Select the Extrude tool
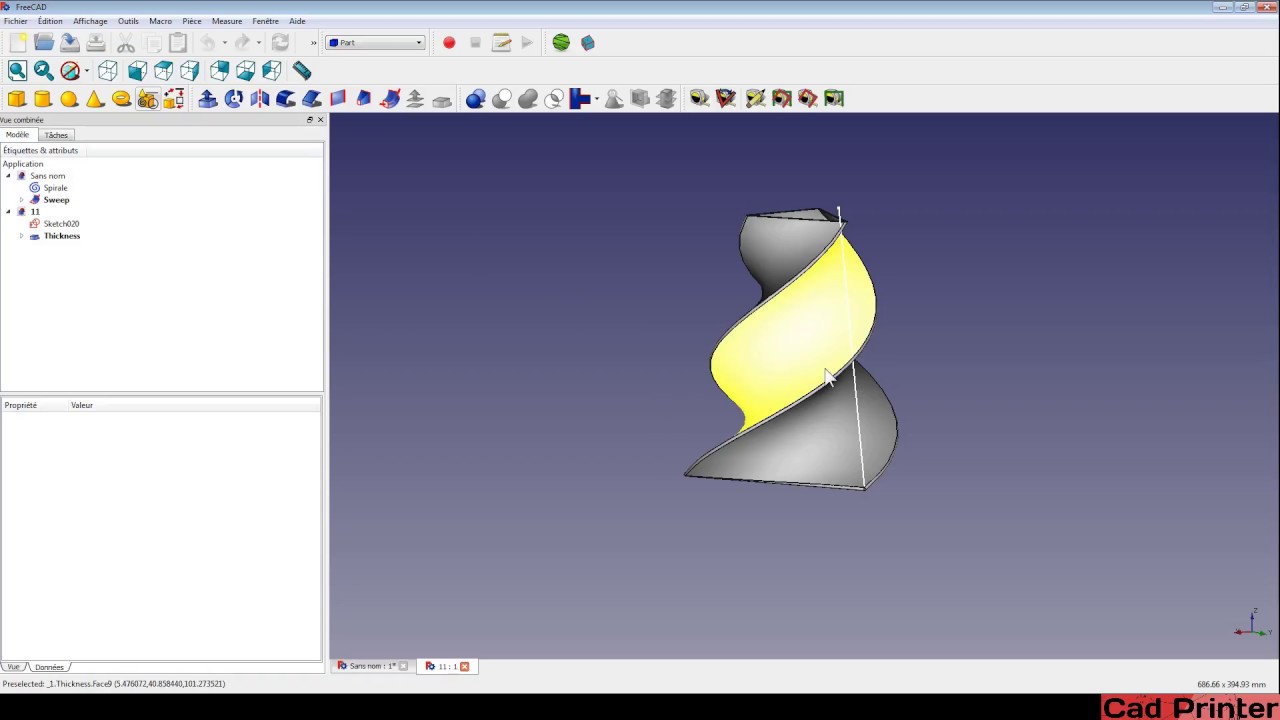The height and width of the screenshot is (720, 1280). point(208,98)
